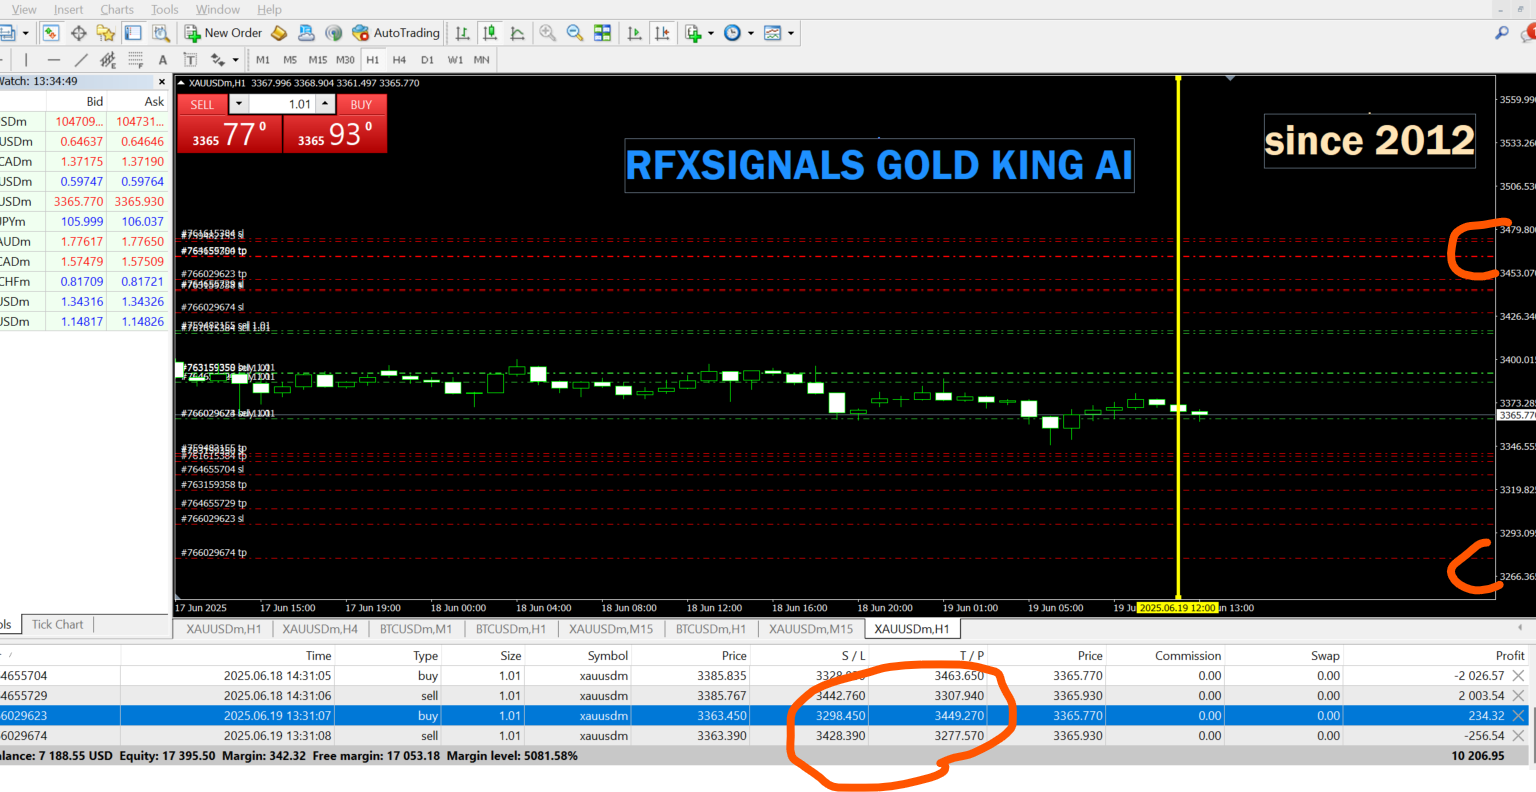
Task: Select the trendline drawing tool
Action: click(81, 60)
